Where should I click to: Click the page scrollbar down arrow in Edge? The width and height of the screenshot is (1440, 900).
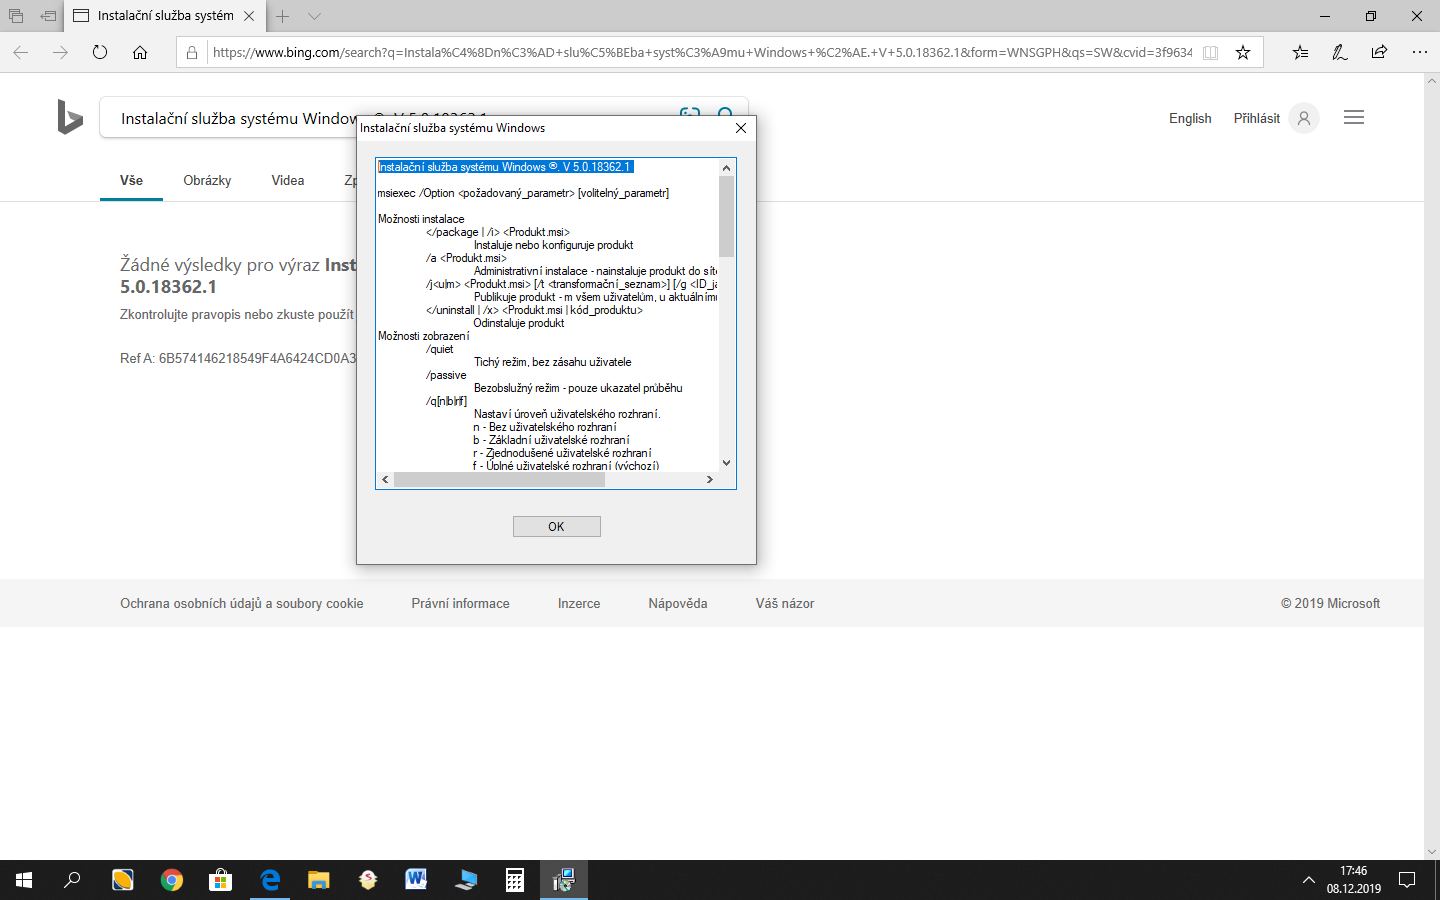click(x=1432, y=852)
